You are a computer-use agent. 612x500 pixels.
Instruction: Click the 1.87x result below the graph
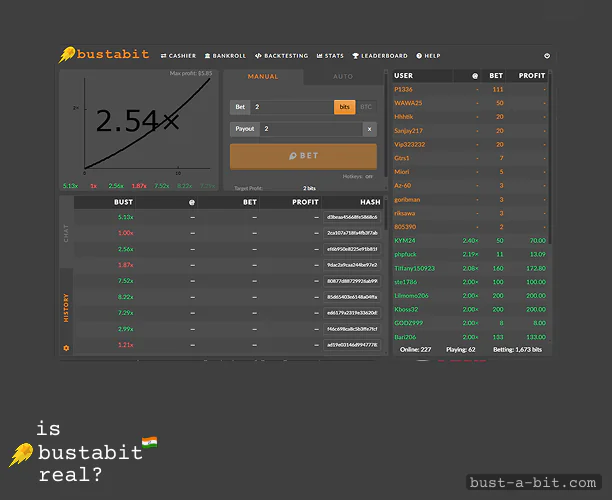pyautogui.click(x=139, y=186)
